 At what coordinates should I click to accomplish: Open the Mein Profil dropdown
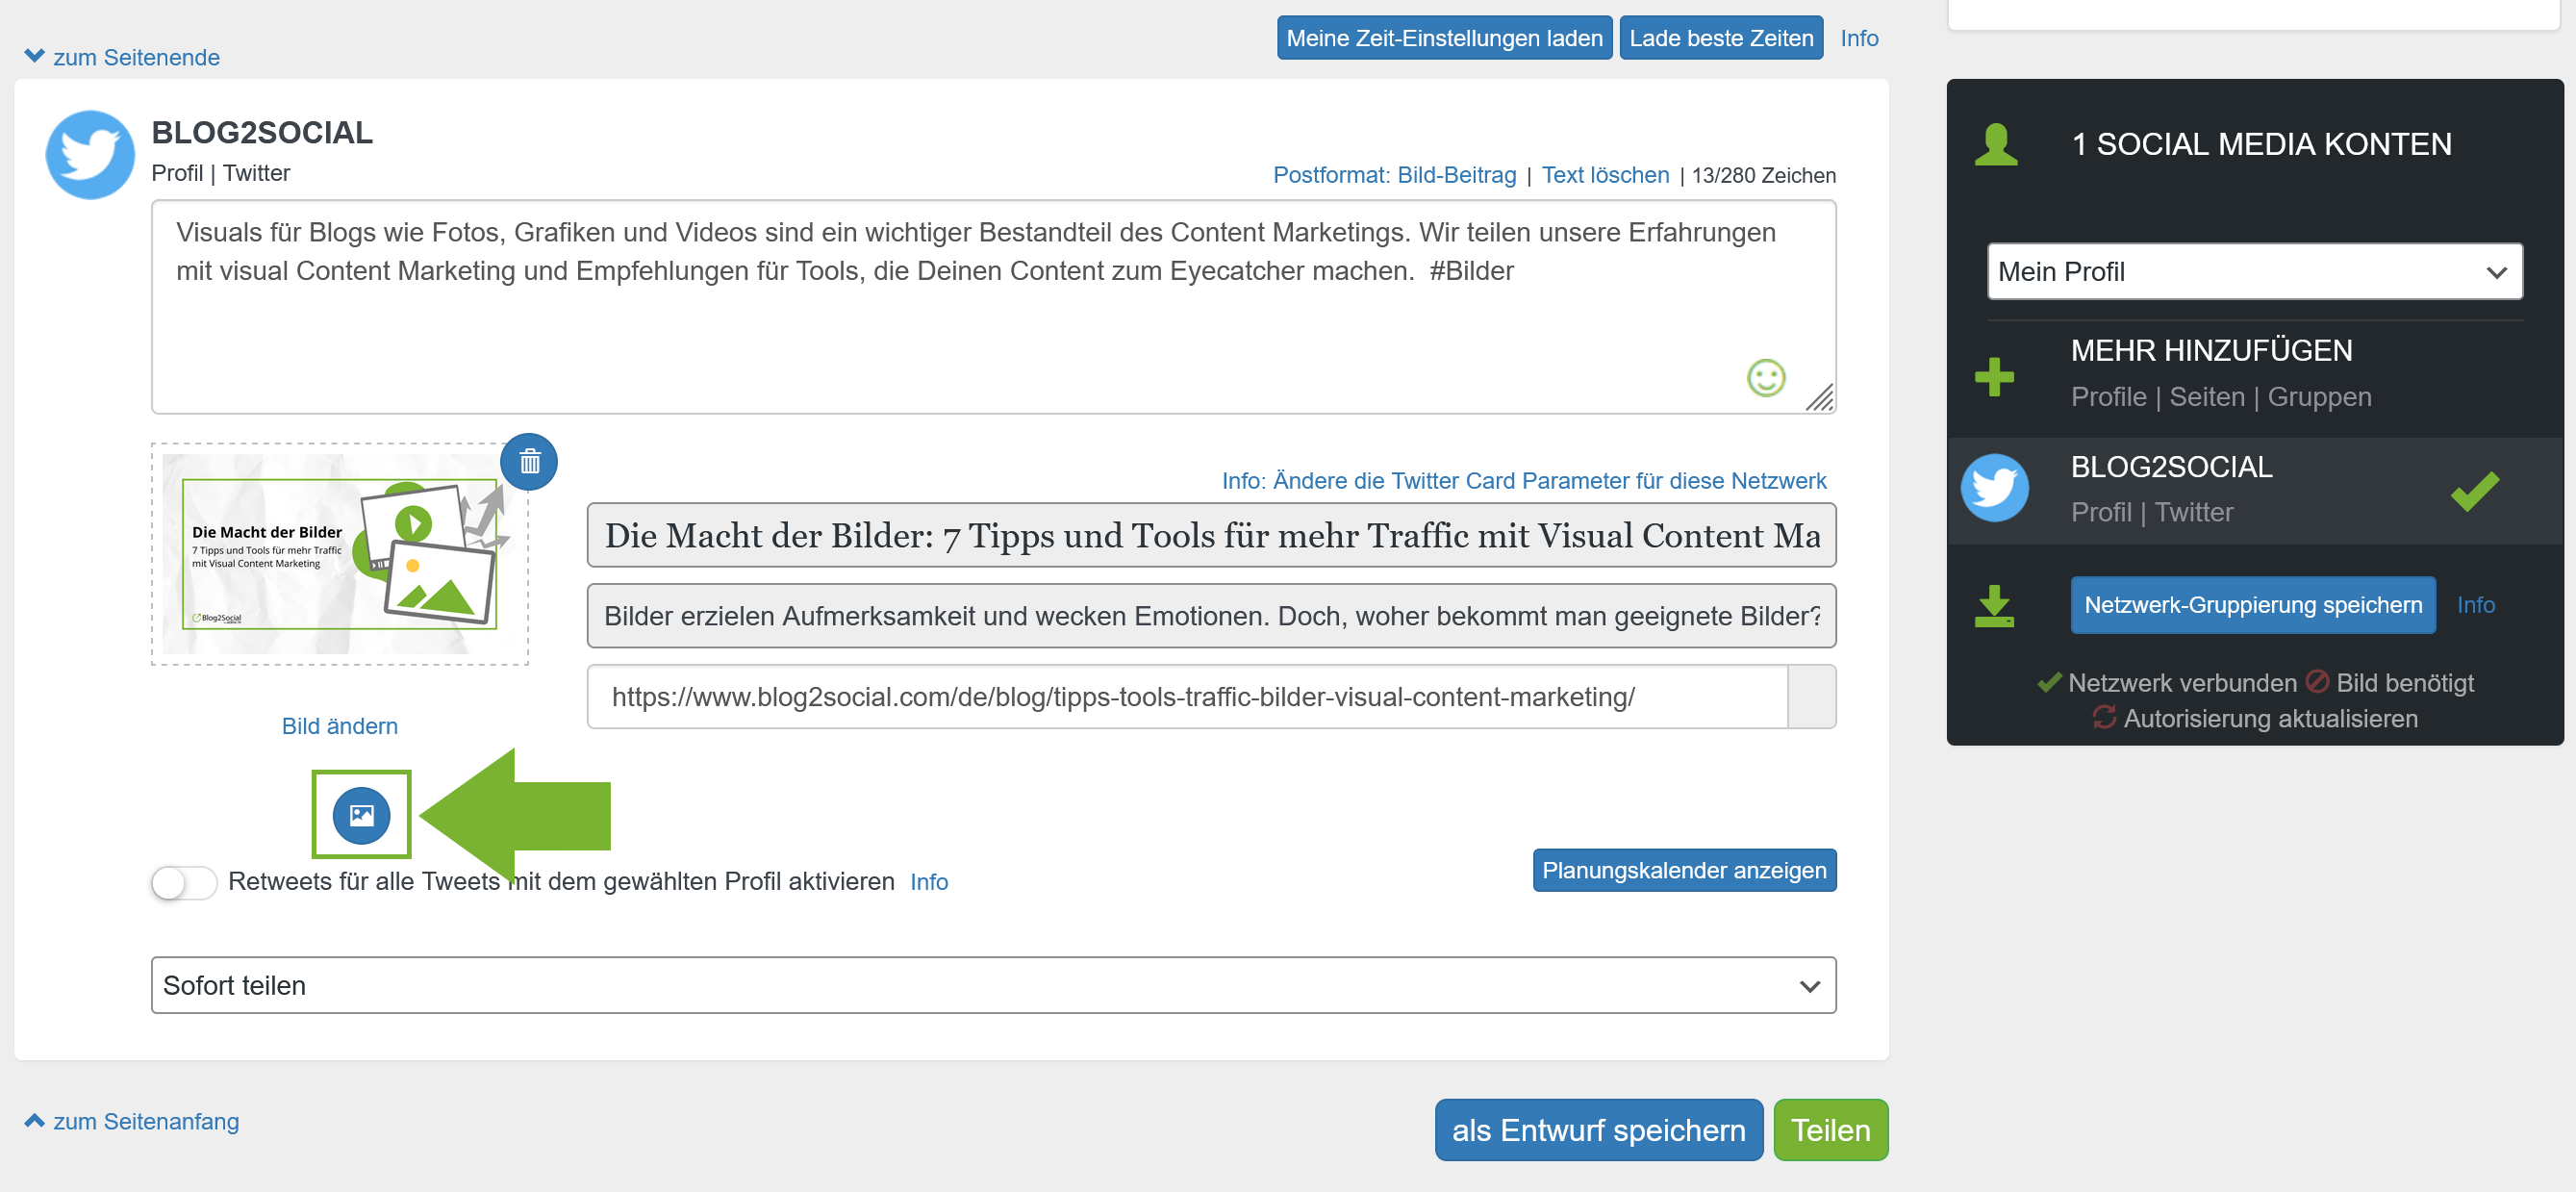[x=2254, y=271]
